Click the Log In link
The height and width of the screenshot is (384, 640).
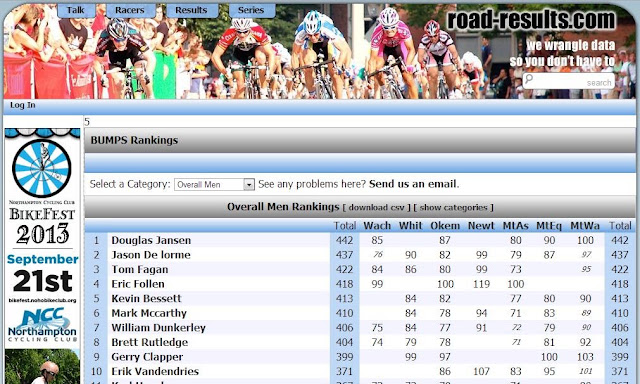pos(23,105)
